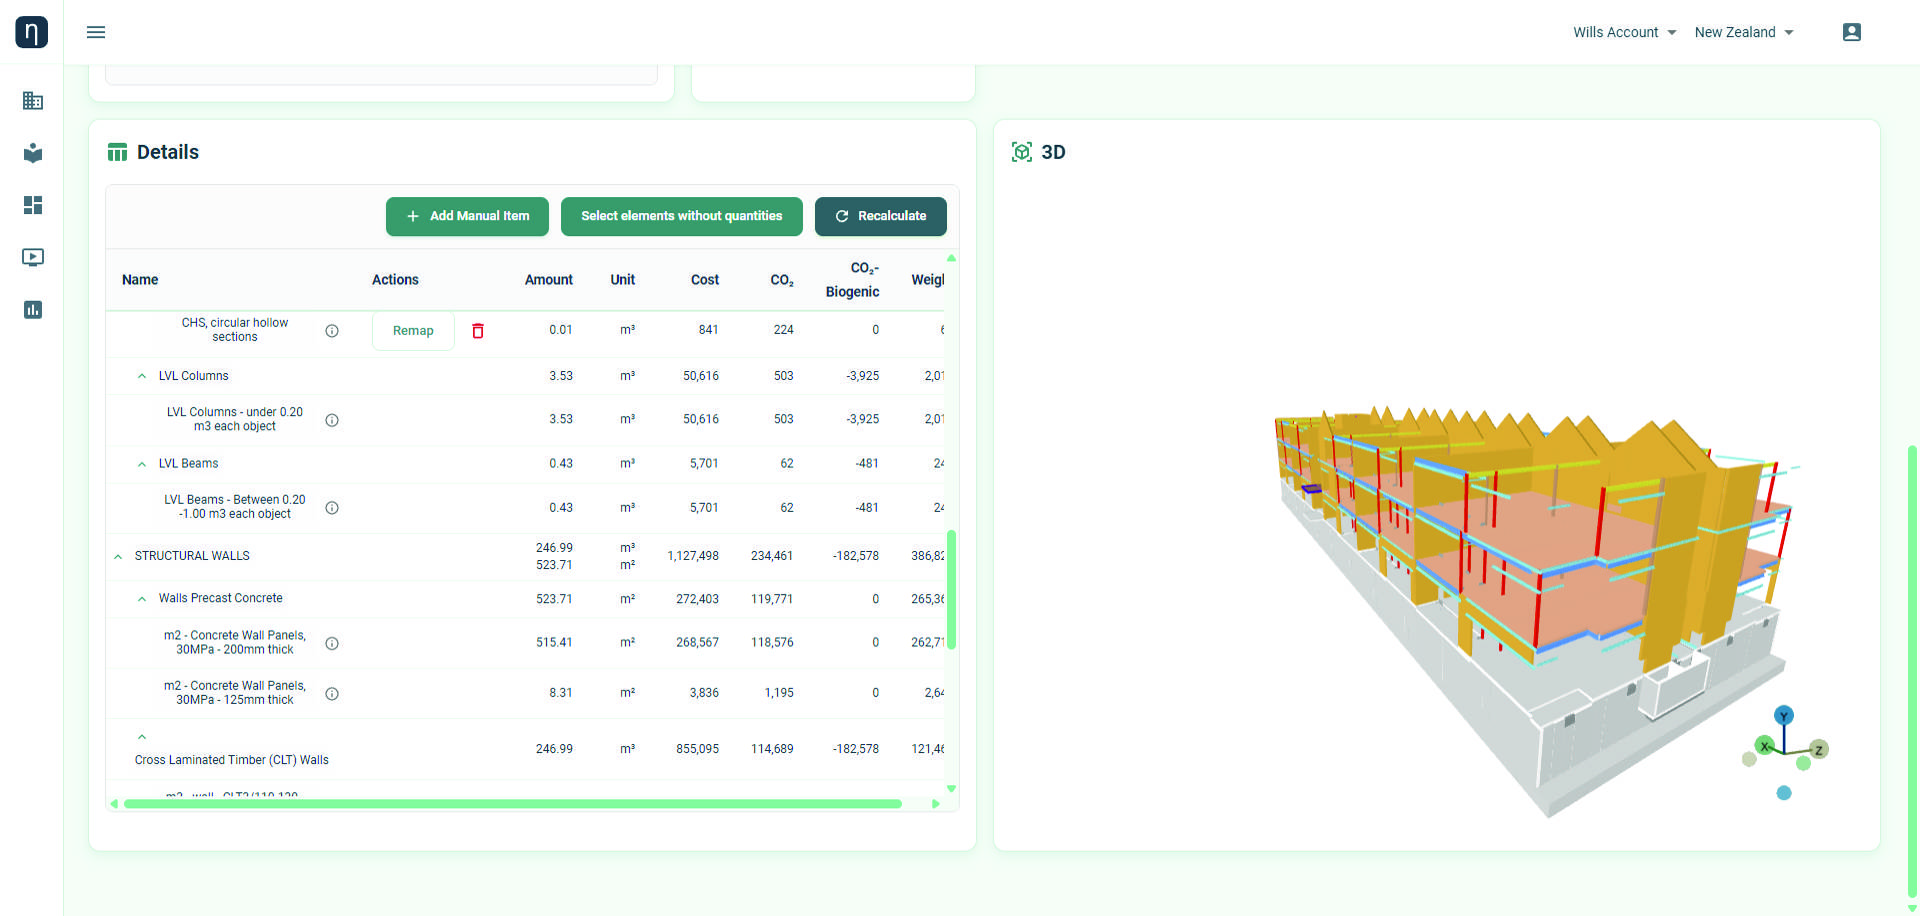This screenshot has width=1920, height=916.
Task: Click Select elements without quantities button
Action: 682,216
